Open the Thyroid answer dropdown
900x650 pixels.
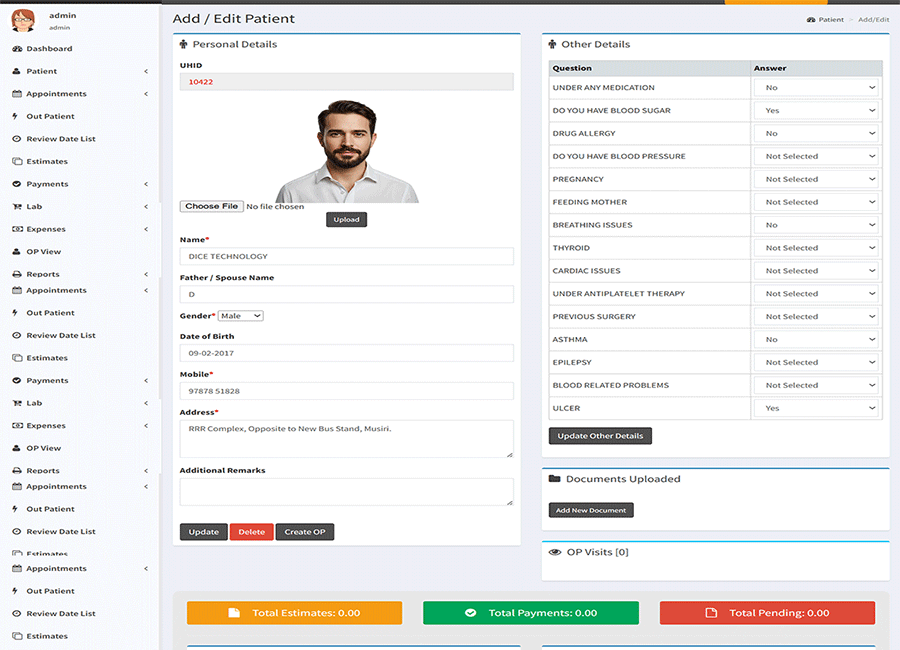(817, 248)
